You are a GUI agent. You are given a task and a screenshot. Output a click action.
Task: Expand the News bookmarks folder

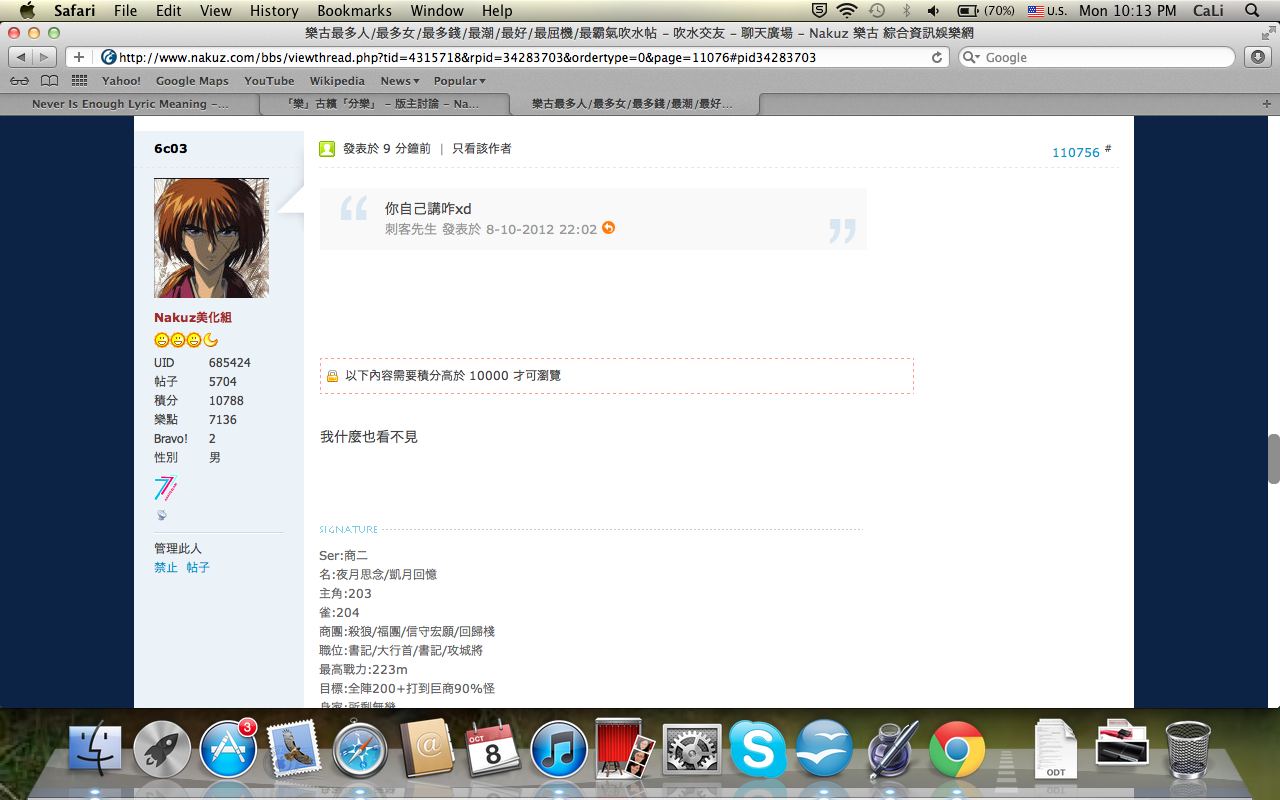pyautogui.click(x=399, y=81)
